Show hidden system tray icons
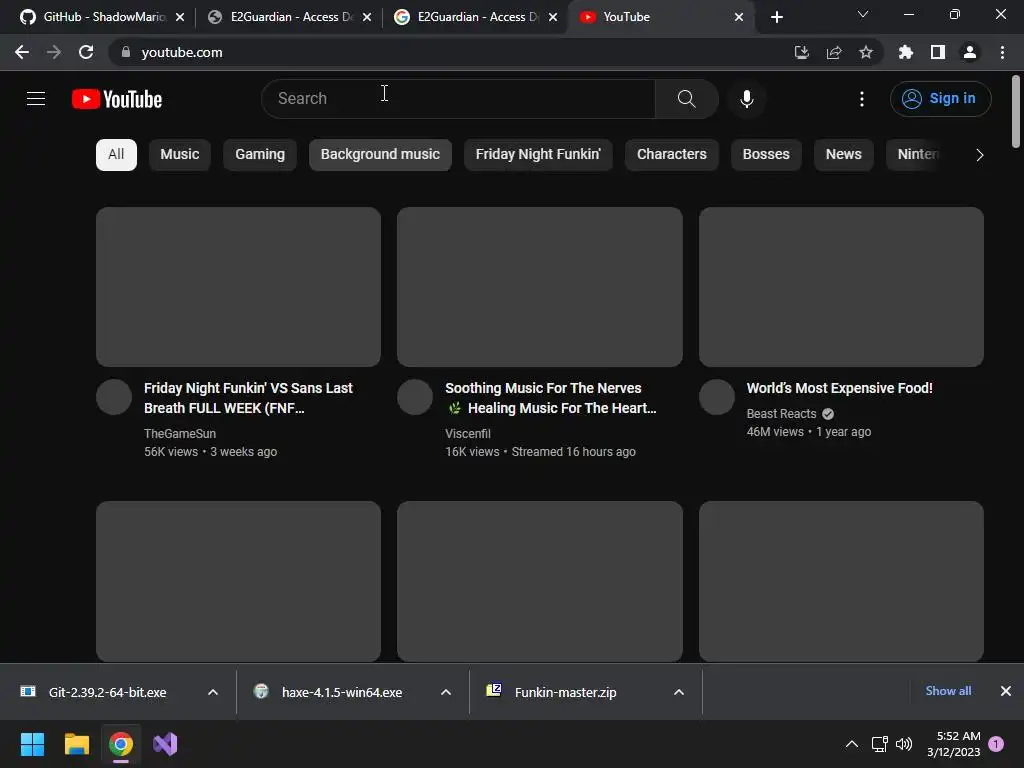The width and height of the screenshot is (1024, 768). click(852, 744)
